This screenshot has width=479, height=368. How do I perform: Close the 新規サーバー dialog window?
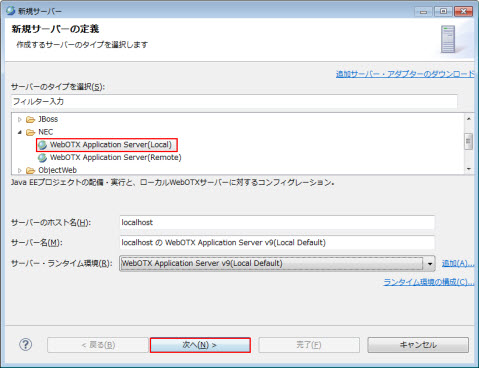pyautogui.click(x=463, y=11)
